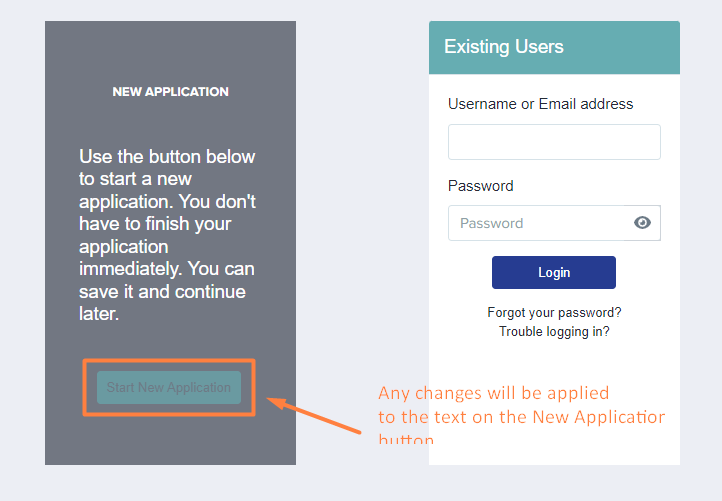722x501 pixels.
Task: Focus the Password input field
Action: tap(536, 223)
